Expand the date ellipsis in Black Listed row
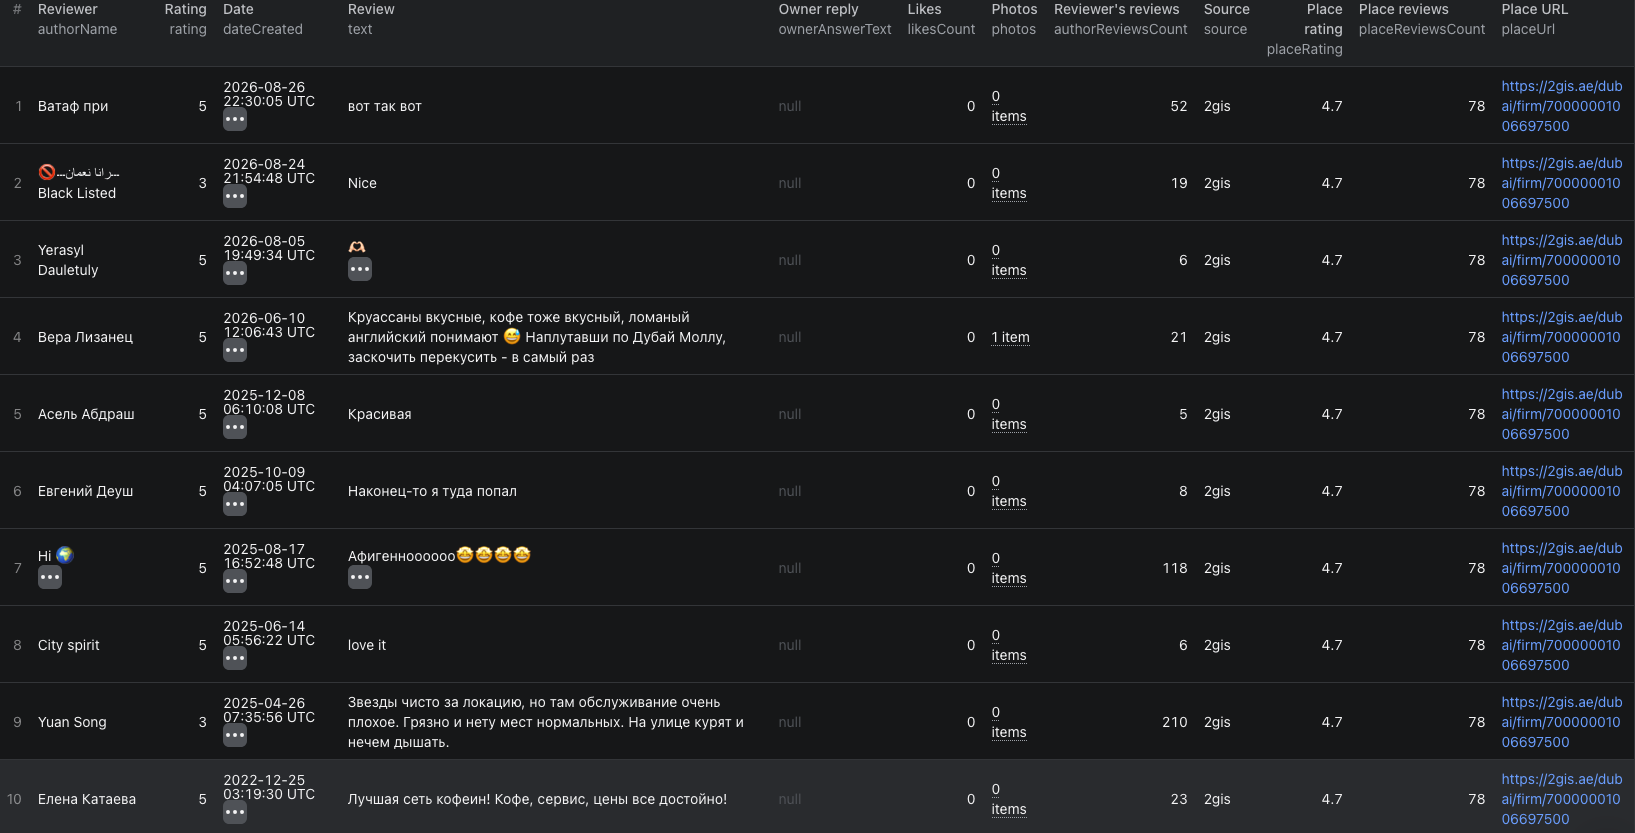This screenshot has height=833, width=1635. pyautogui.click(x=235, y=197)
